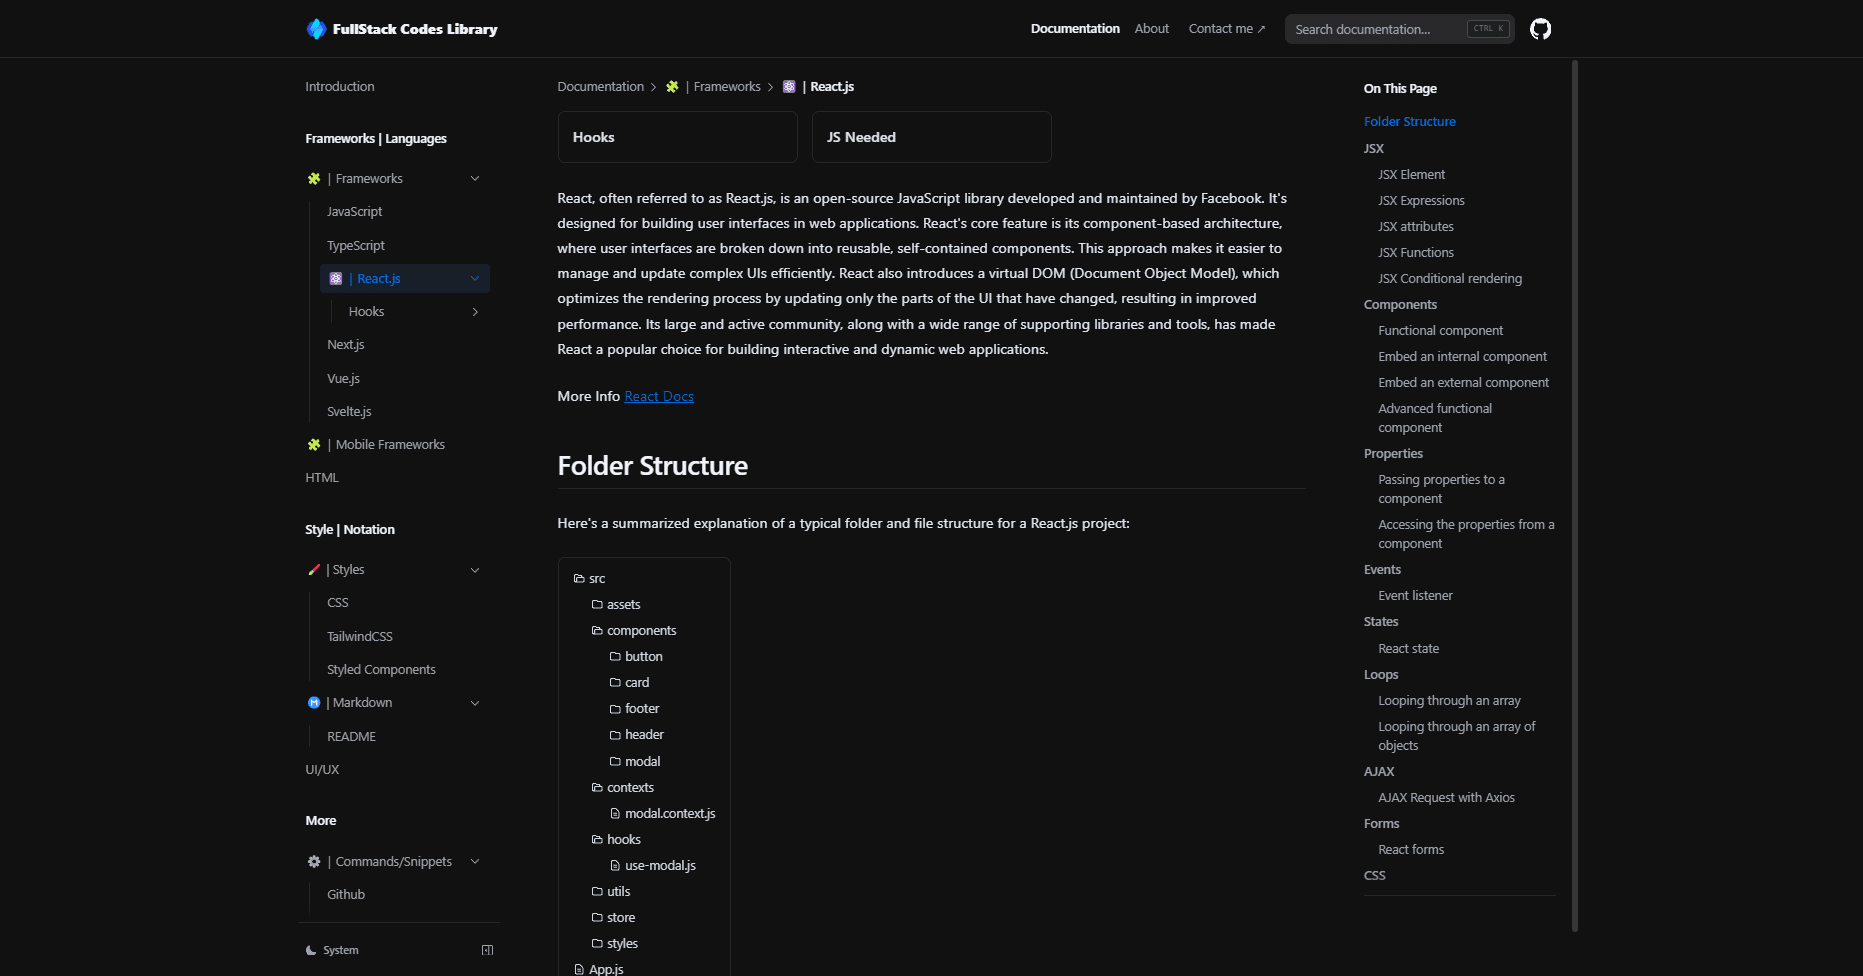
Task: Click Documentation in the breadcrumb
Action: pos(601,87)
